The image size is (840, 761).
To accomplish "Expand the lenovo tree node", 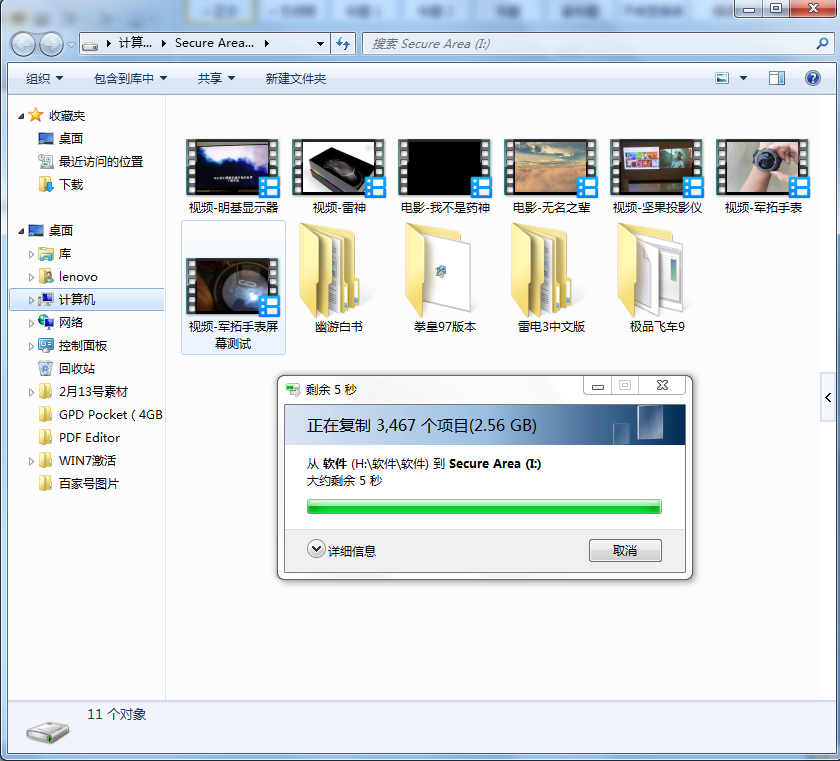I will click(31, 277).
